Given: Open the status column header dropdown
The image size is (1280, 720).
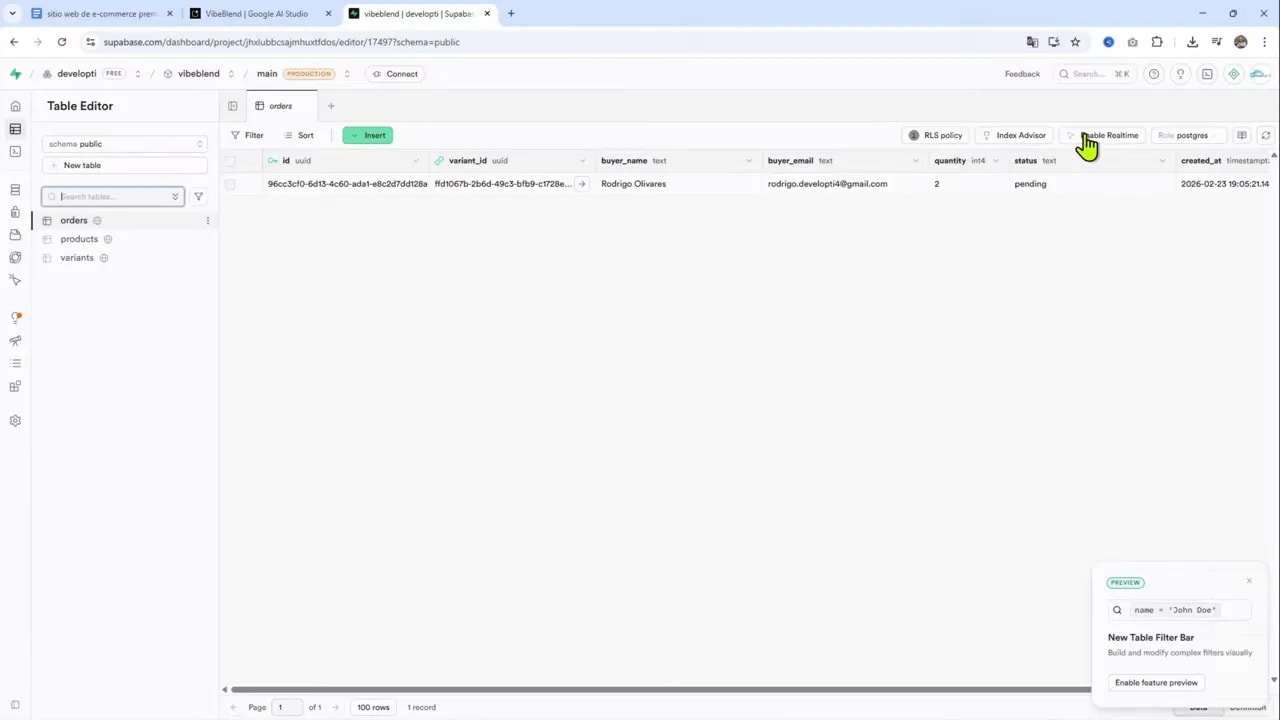Looking at the screenshot, I should point(1161,160).
